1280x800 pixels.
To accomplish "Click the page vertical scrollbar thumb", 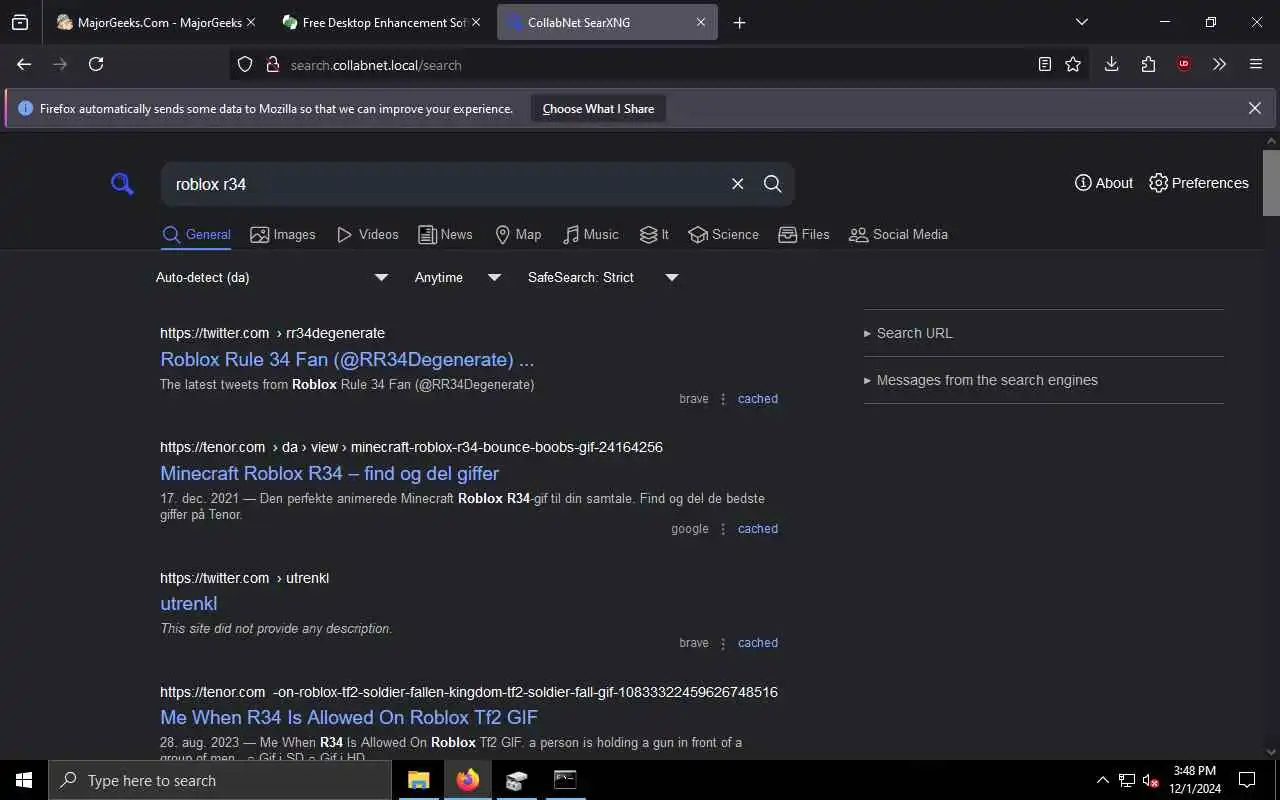I will (x=1271, y=182).
